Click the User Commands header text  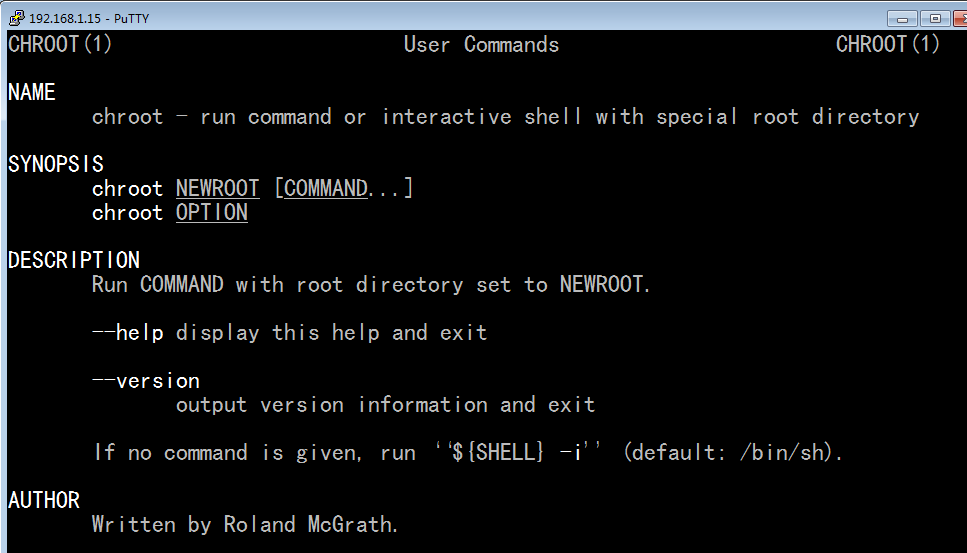(481, 45)
